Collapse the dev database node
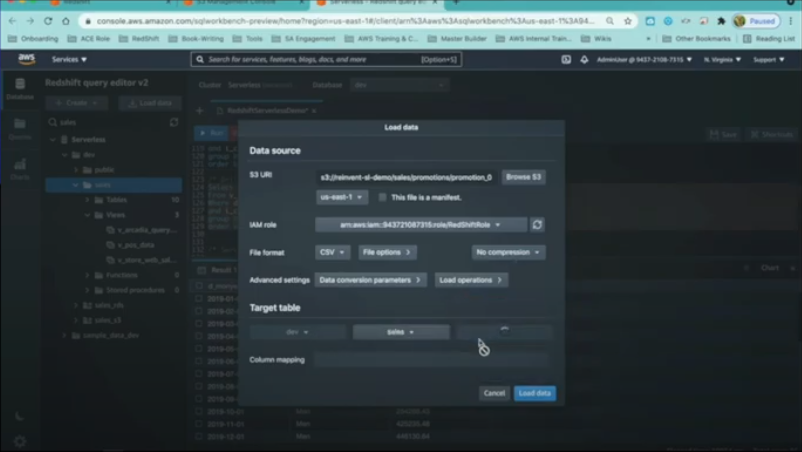Viewport: 802px width, 452px height. click(65, 154)
